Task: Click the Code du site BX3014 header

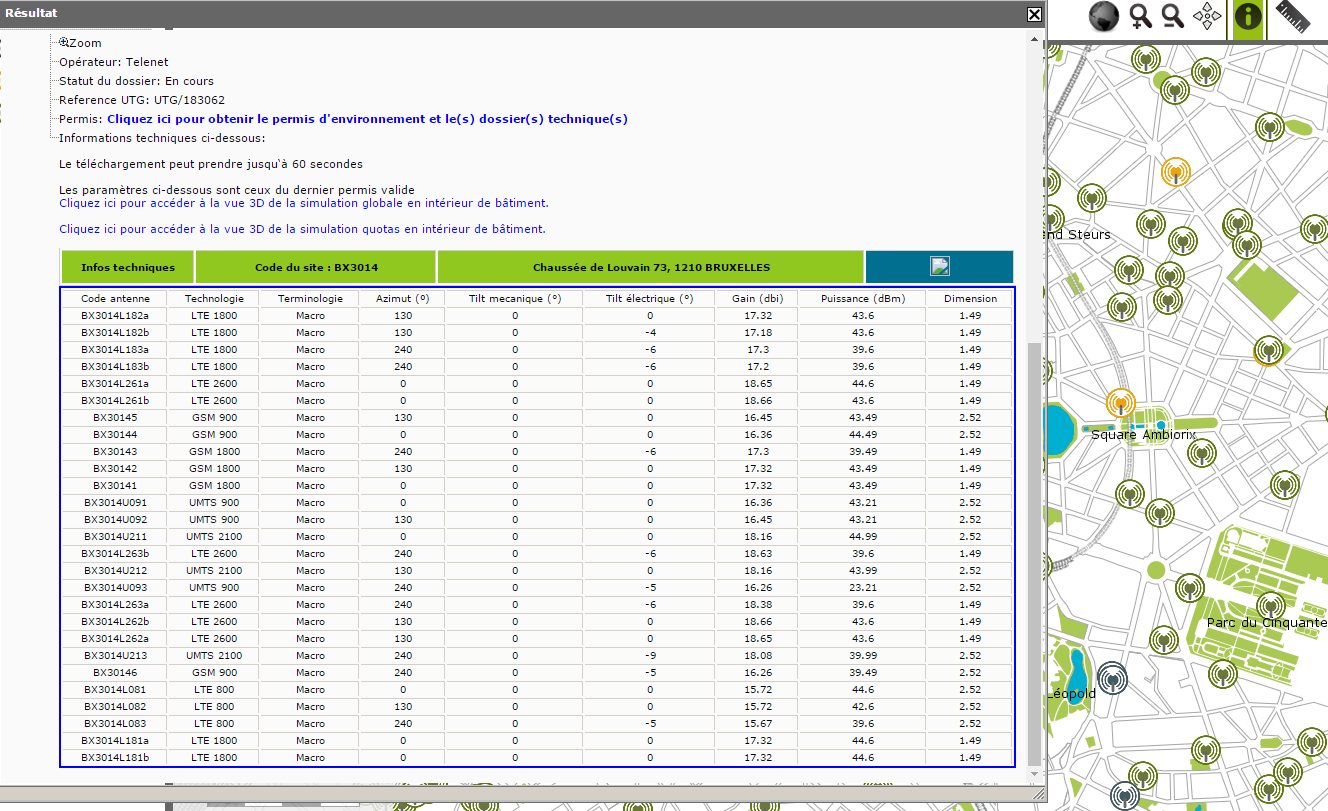Action: point(316,267)
